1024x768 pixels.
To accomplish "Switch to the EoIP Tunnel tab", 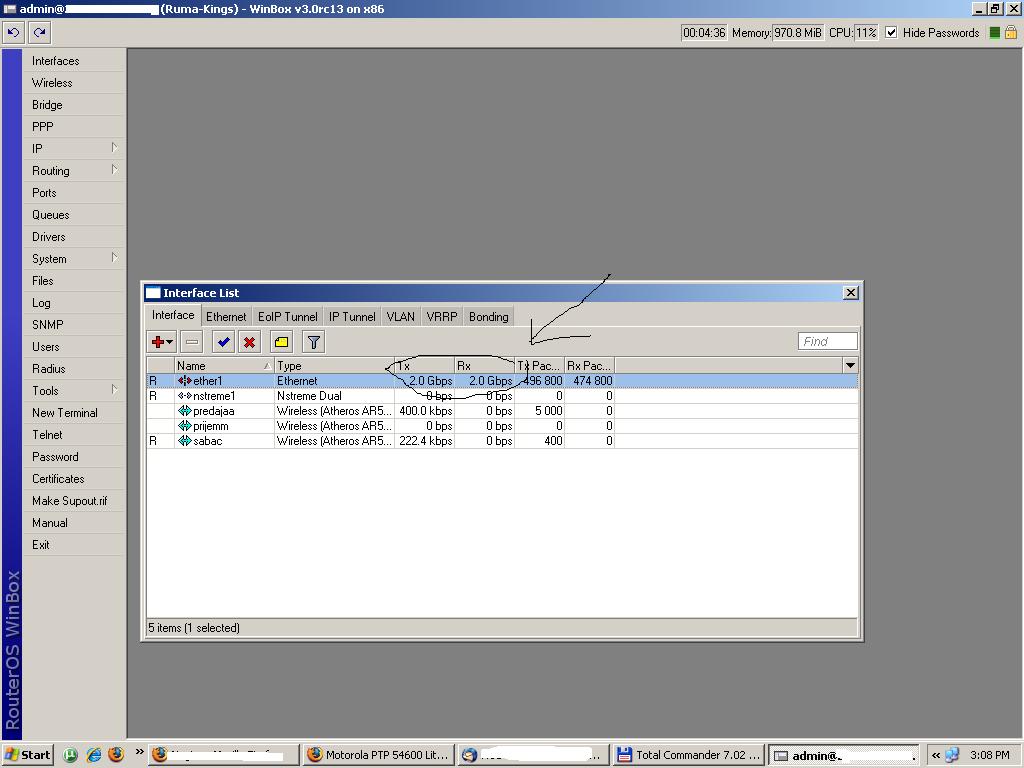I will pos(287,317).
